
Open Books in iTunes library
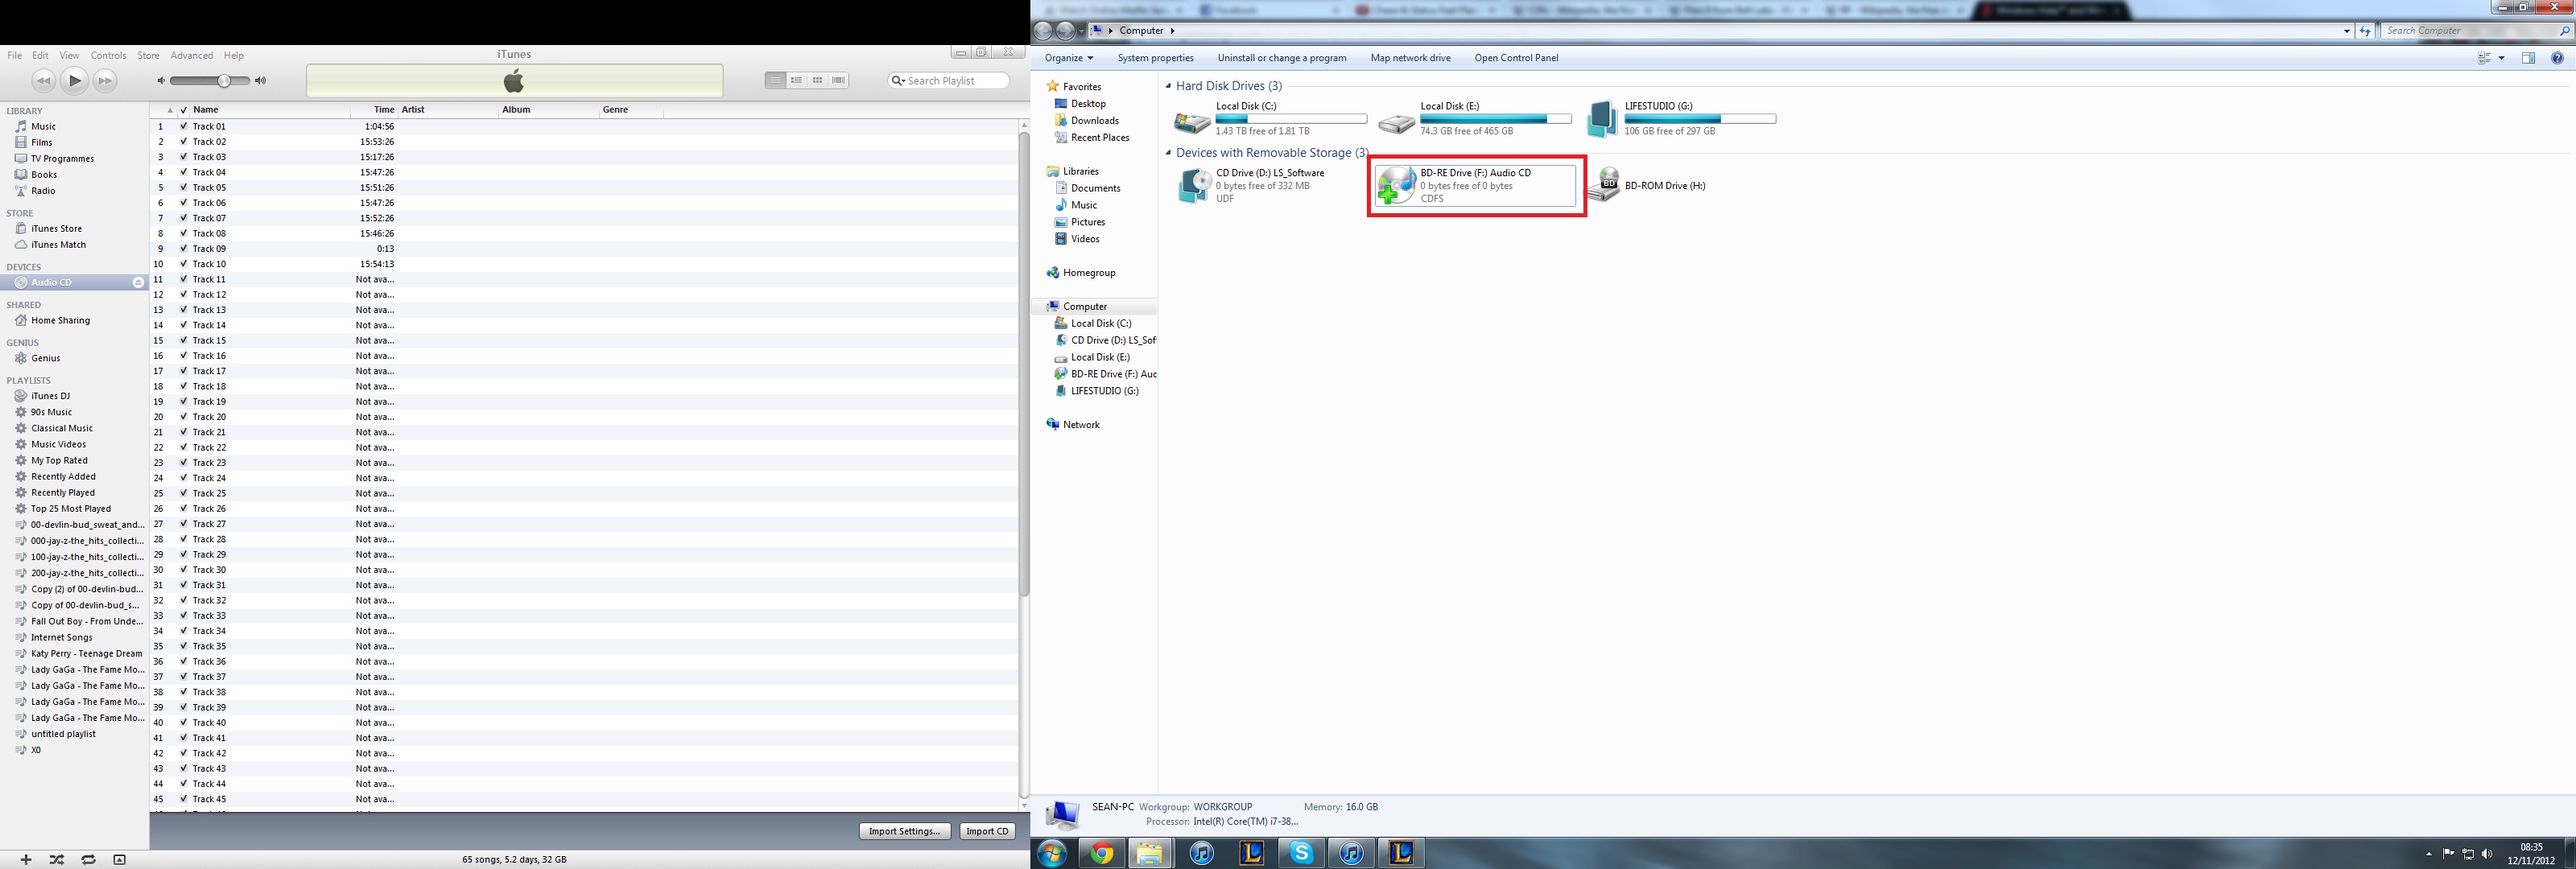[x=44, y=175]
